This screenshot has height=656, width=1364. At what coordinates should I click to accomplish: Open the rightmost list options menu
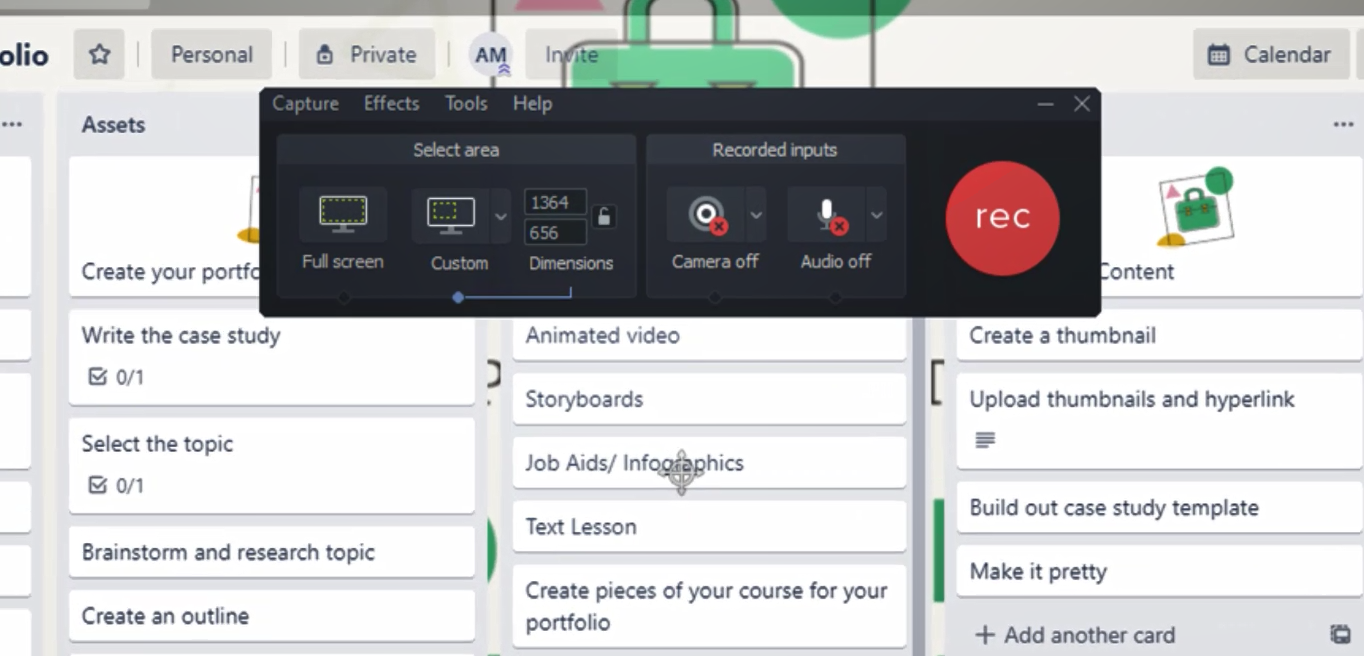[1343, 125]
